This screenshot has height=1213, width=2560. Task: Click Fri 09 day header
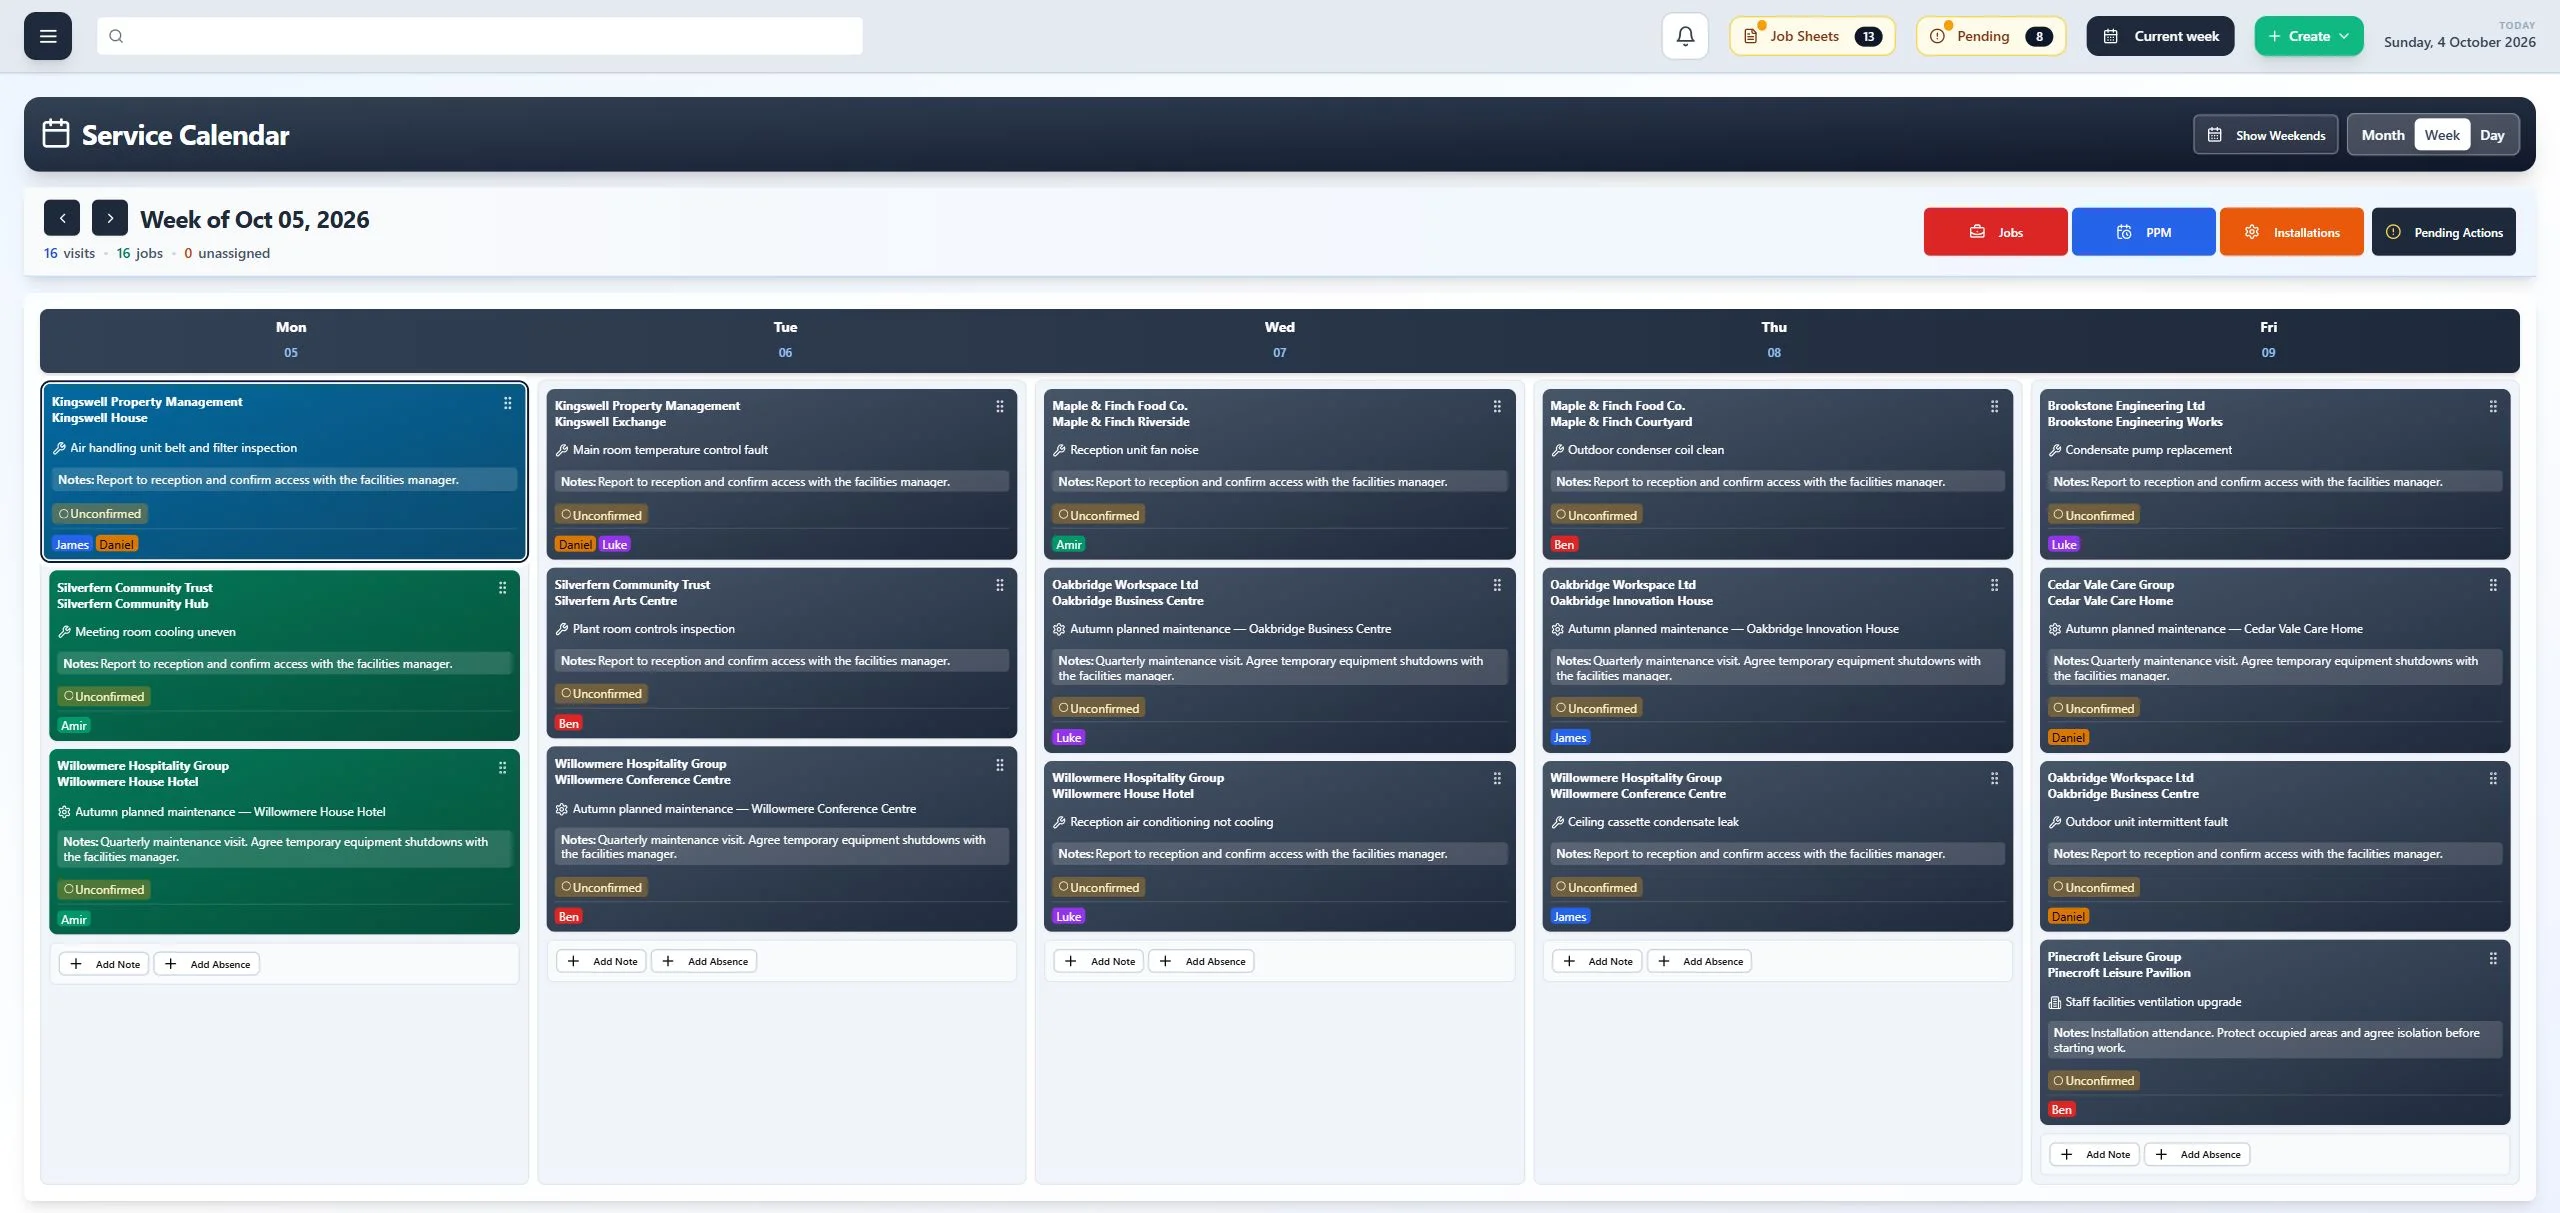(x=2268, y=339)
